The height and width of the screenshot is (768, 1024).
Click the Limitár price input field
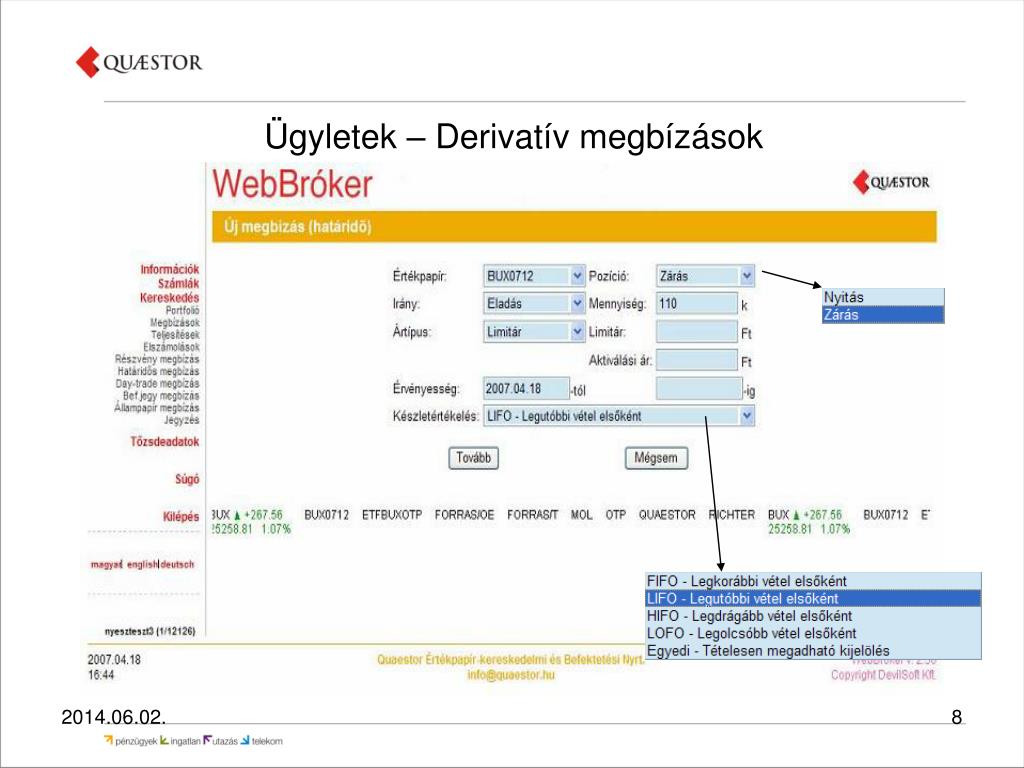point(697,332)
